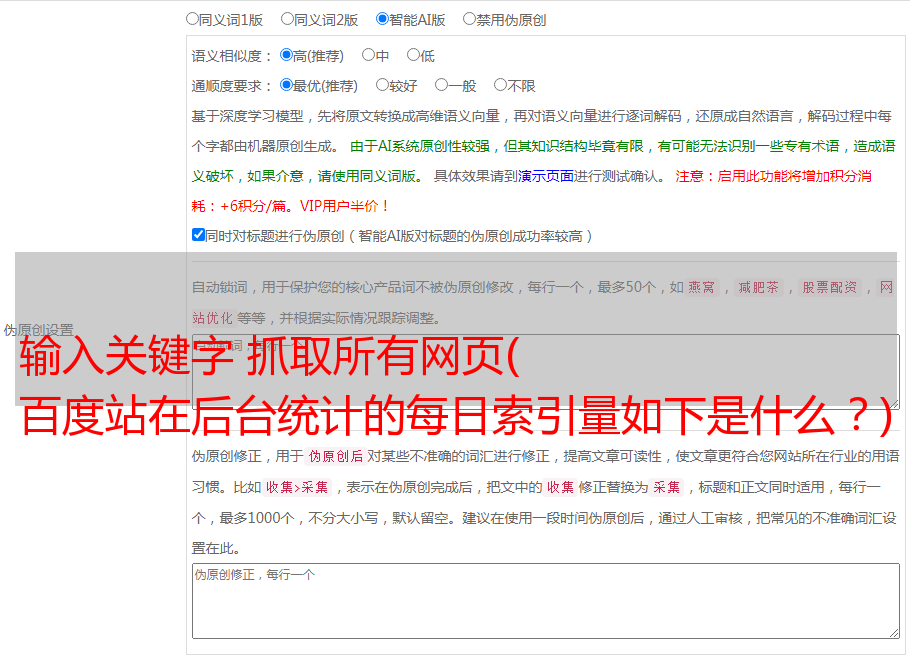The width and height of the screenshot is (911, 658).
Task: Click the 伪原创设置 section label
Action: (39, 330)
